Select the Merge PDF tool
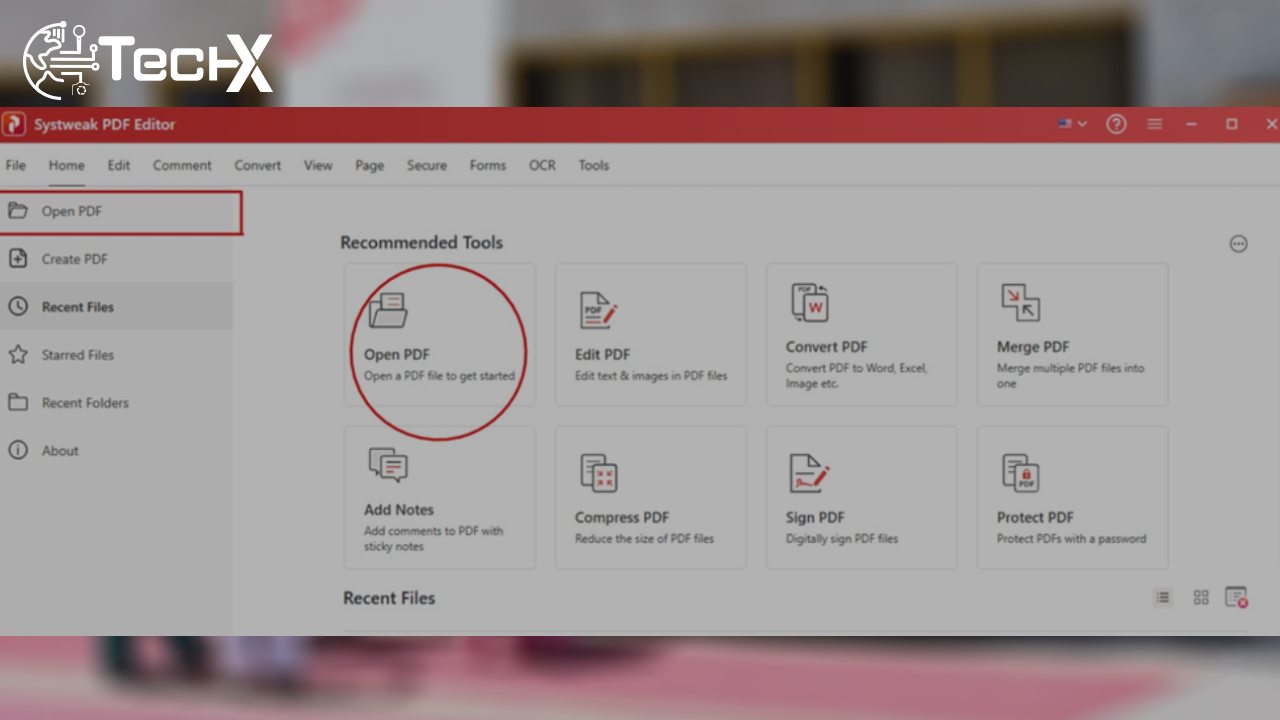 pyautogui.click(x=1071, y=334)
